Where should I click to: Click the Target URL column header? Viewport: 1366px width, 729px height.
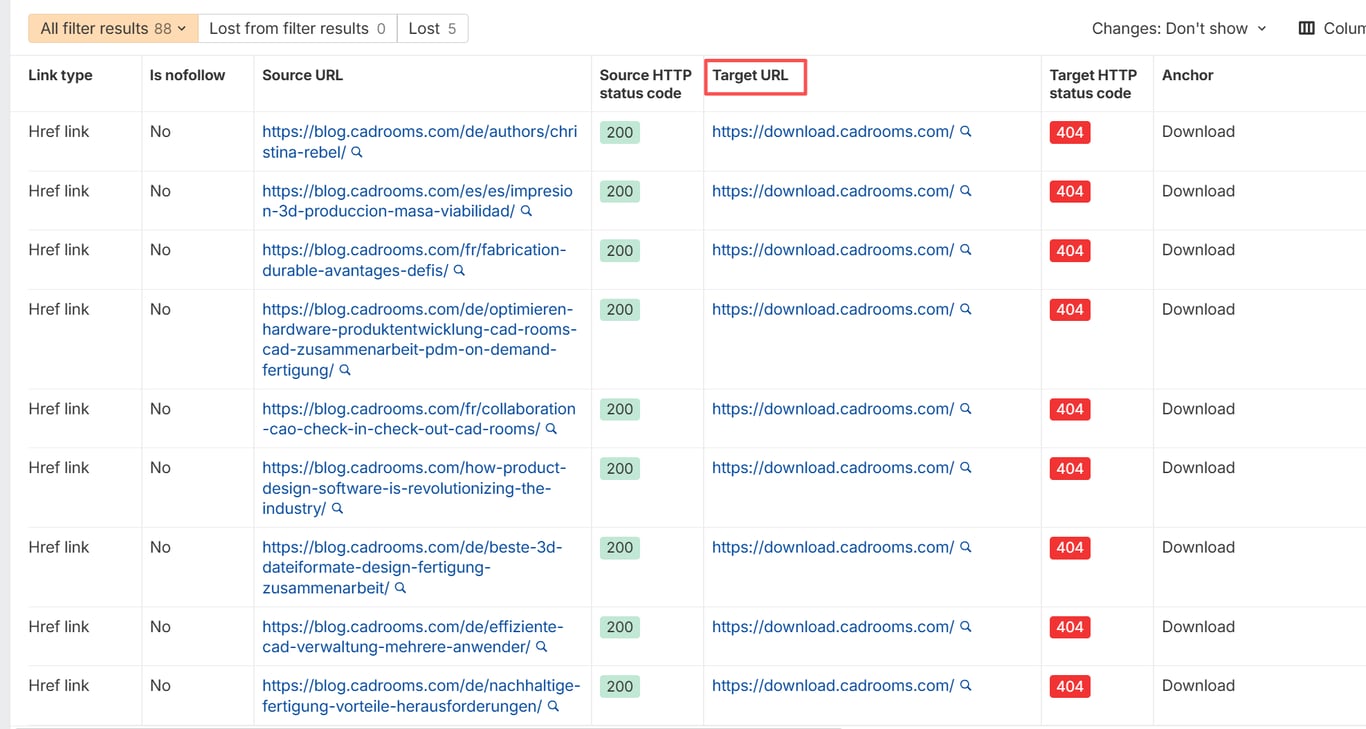(750, 75)
